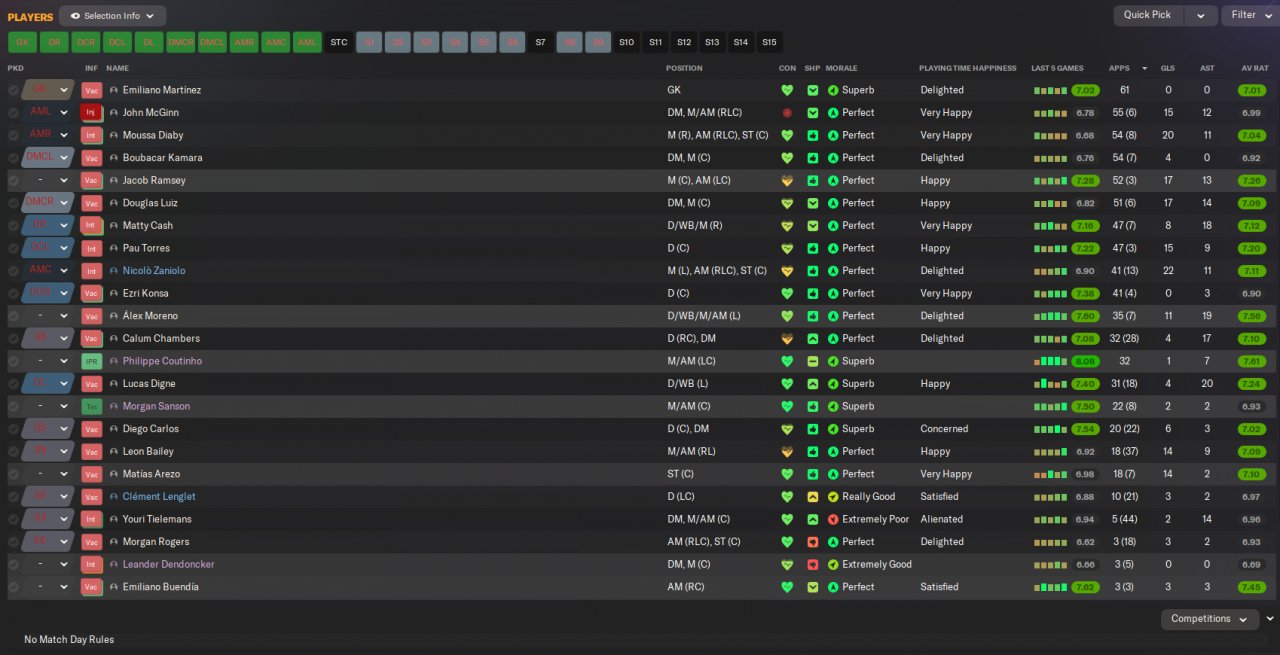This screenshot has width=1280, height=655.
Task: Open AMC position dropdown for Nicolò Zaniolo
Action: click(x=64, y=271)
